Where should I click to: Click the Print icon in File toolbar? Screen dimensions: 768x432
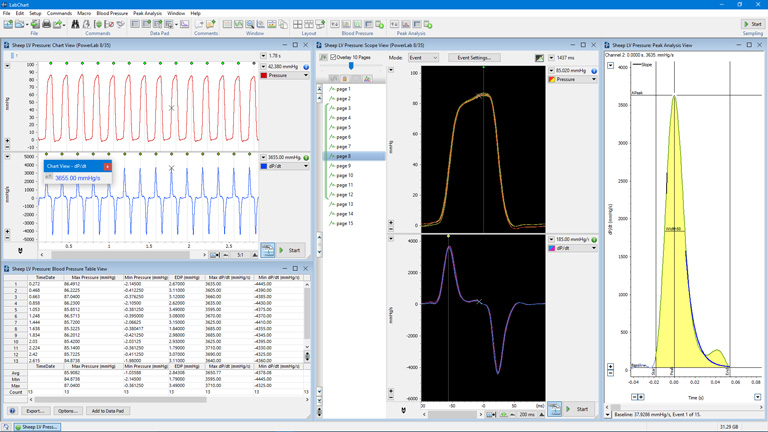46,24
